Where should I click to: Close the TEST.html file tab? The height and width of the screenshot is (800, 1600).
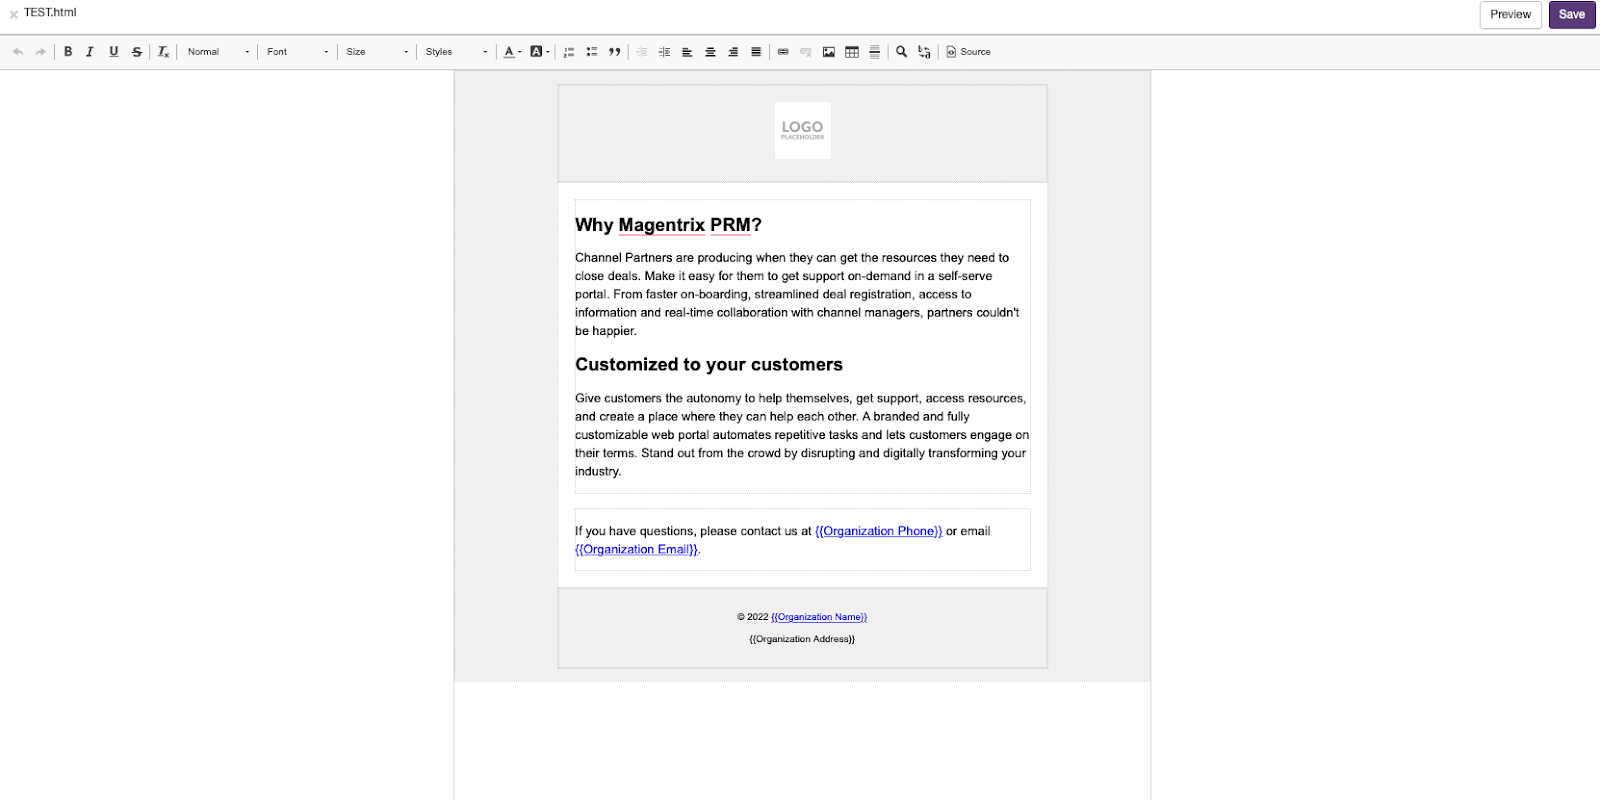click(x=13, y=14)
